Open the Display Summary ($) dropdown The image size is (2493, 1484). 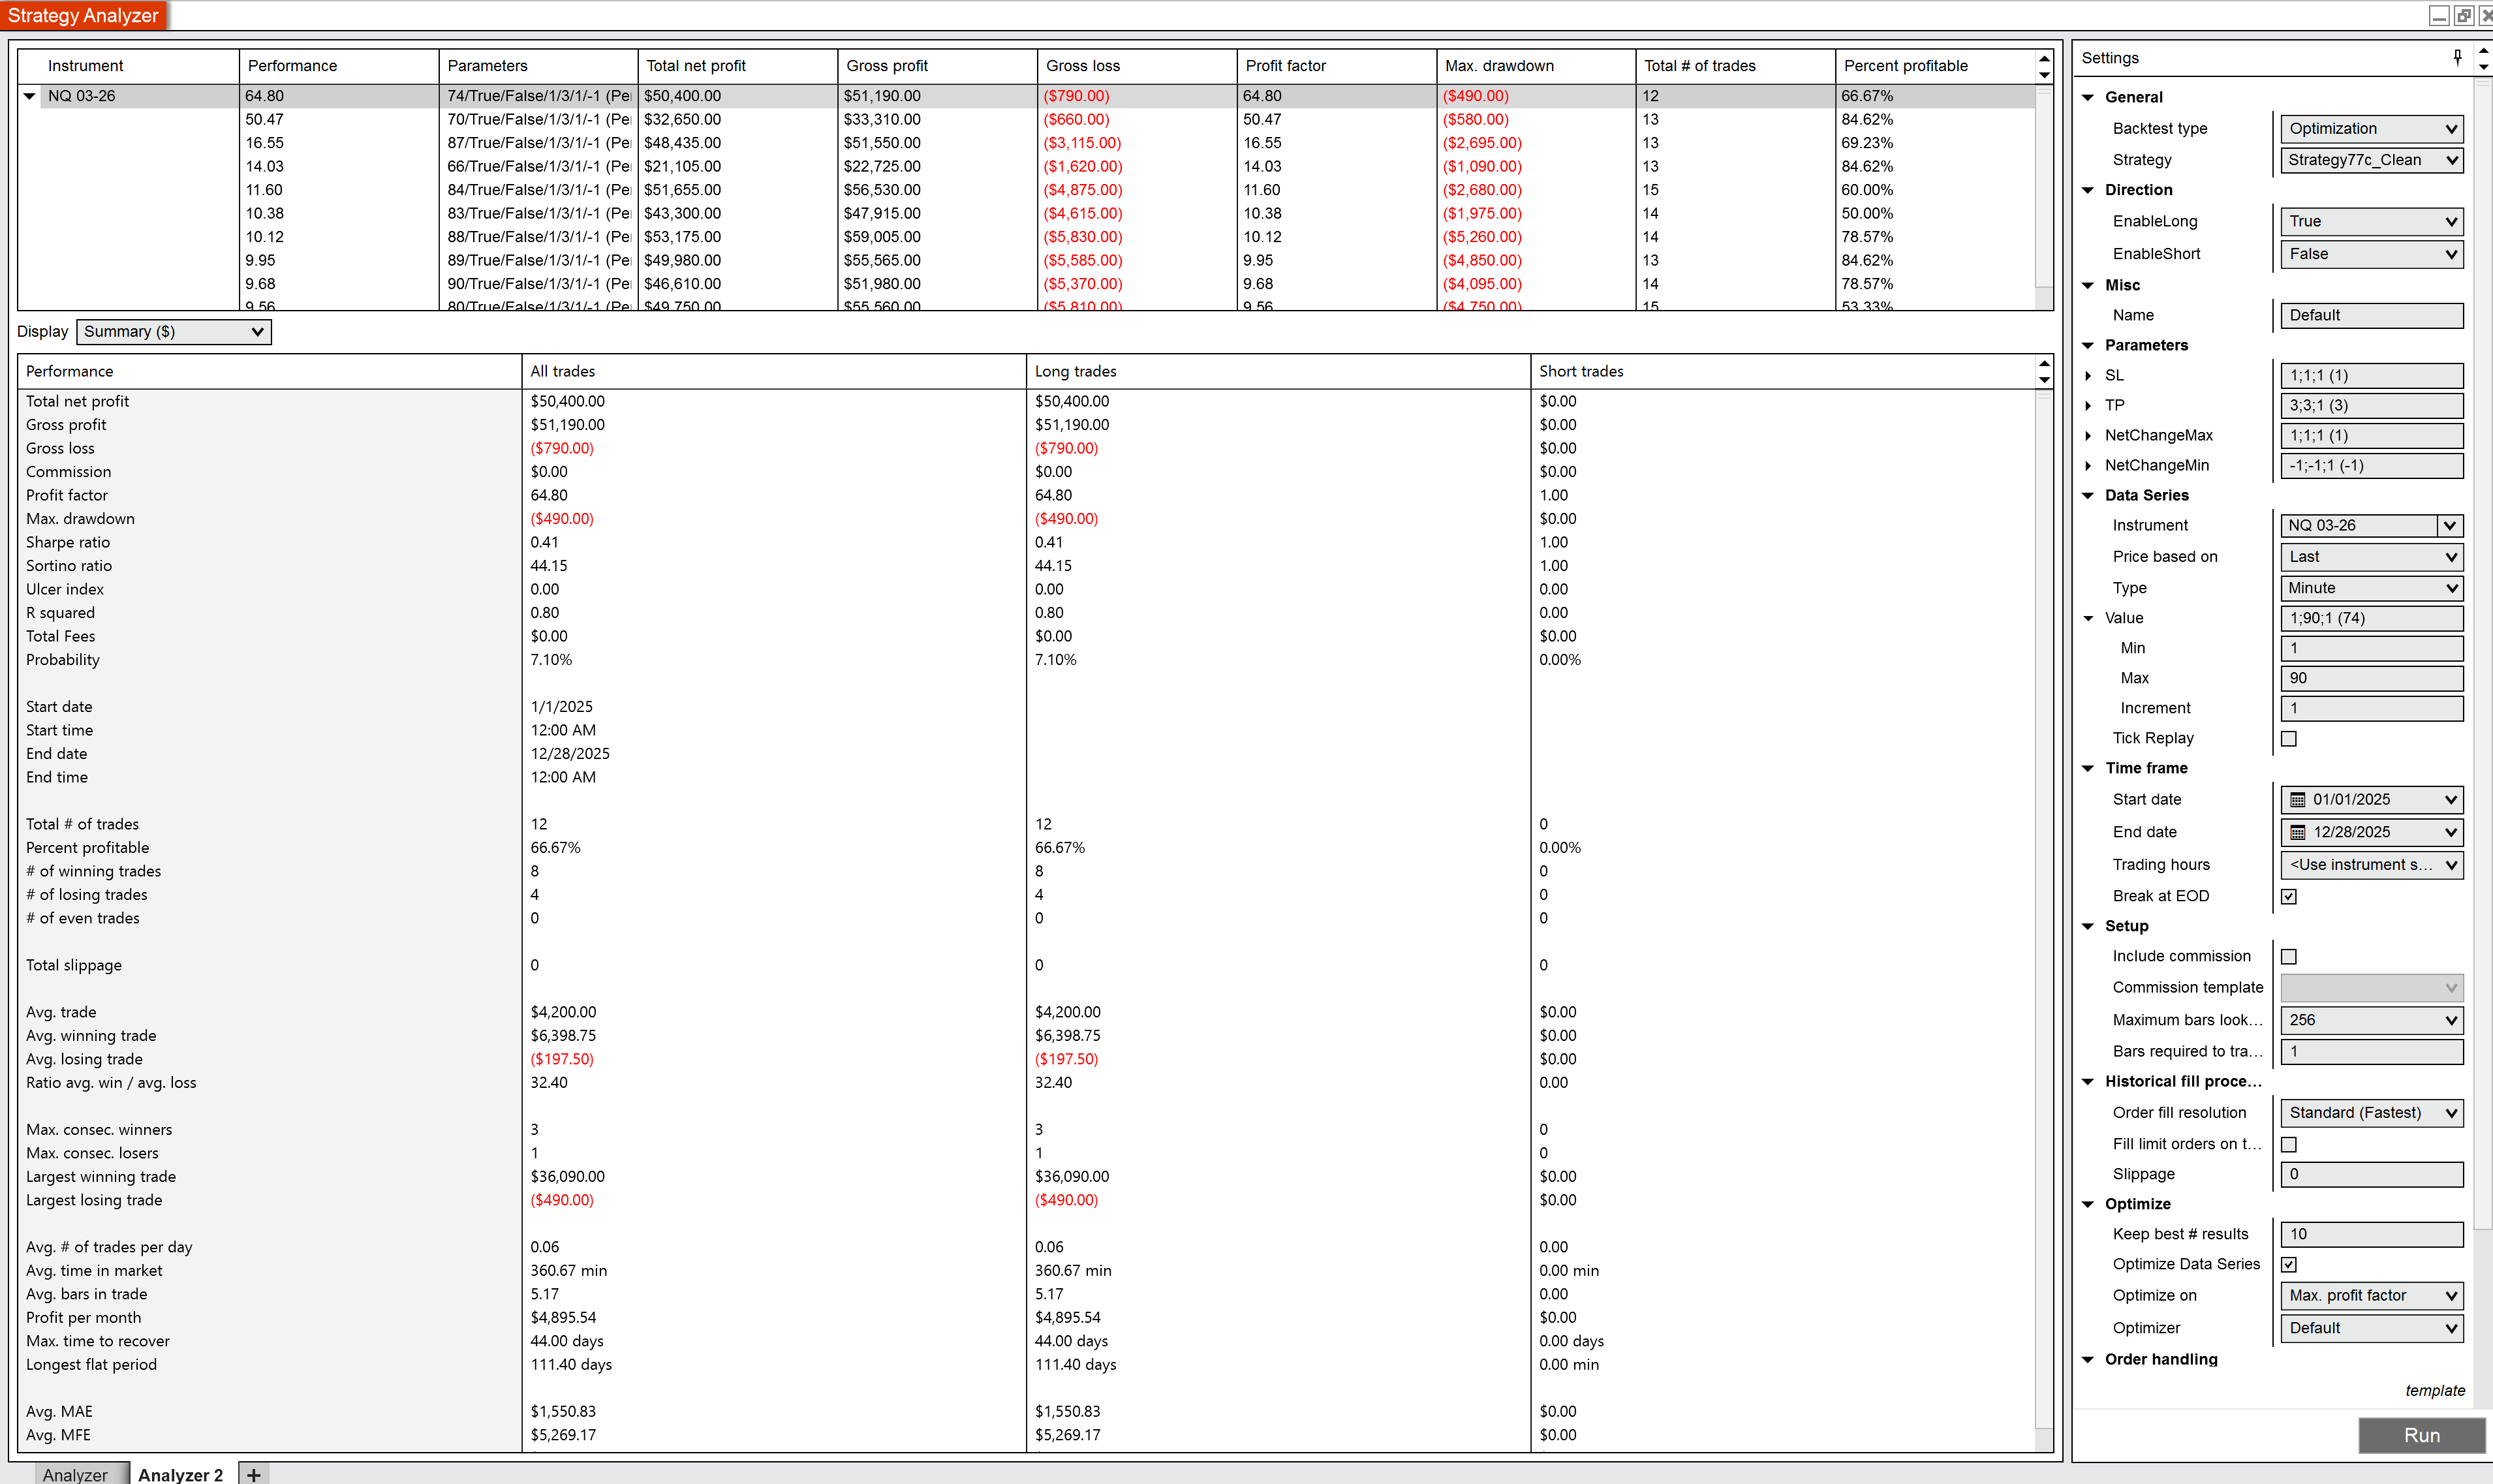(174, 332)
